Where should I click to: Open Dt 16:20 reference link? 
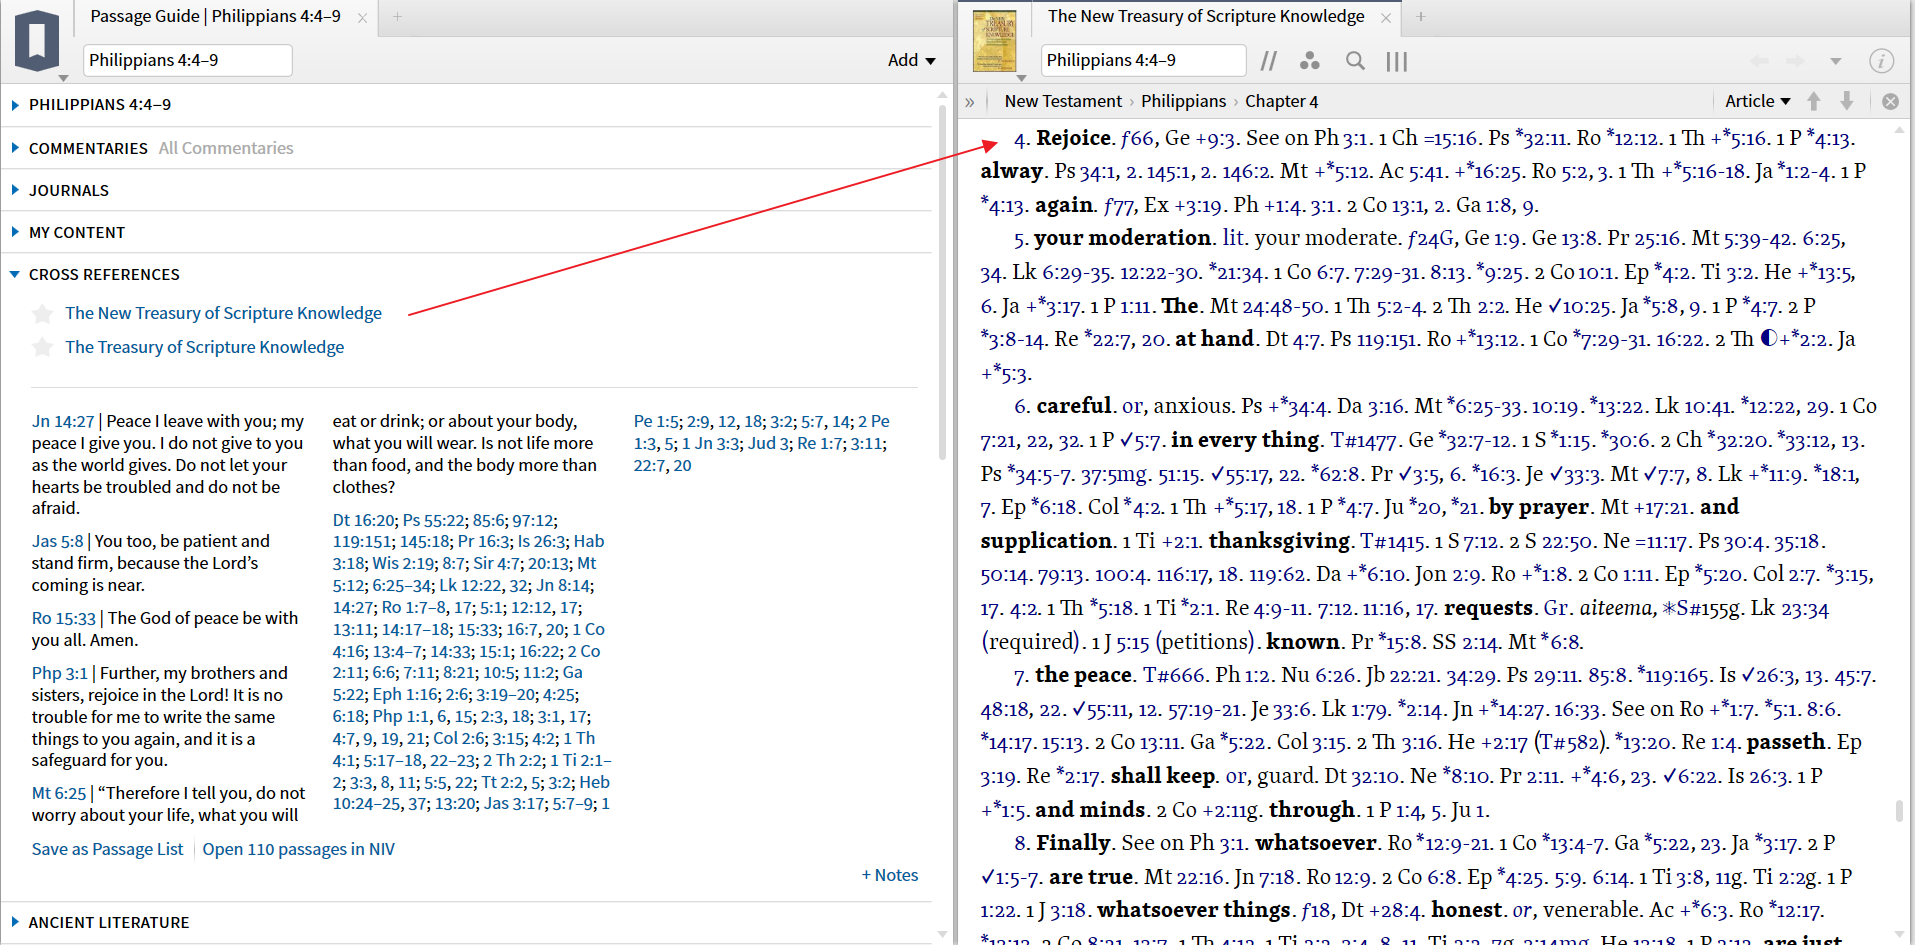tap(363, 520)
